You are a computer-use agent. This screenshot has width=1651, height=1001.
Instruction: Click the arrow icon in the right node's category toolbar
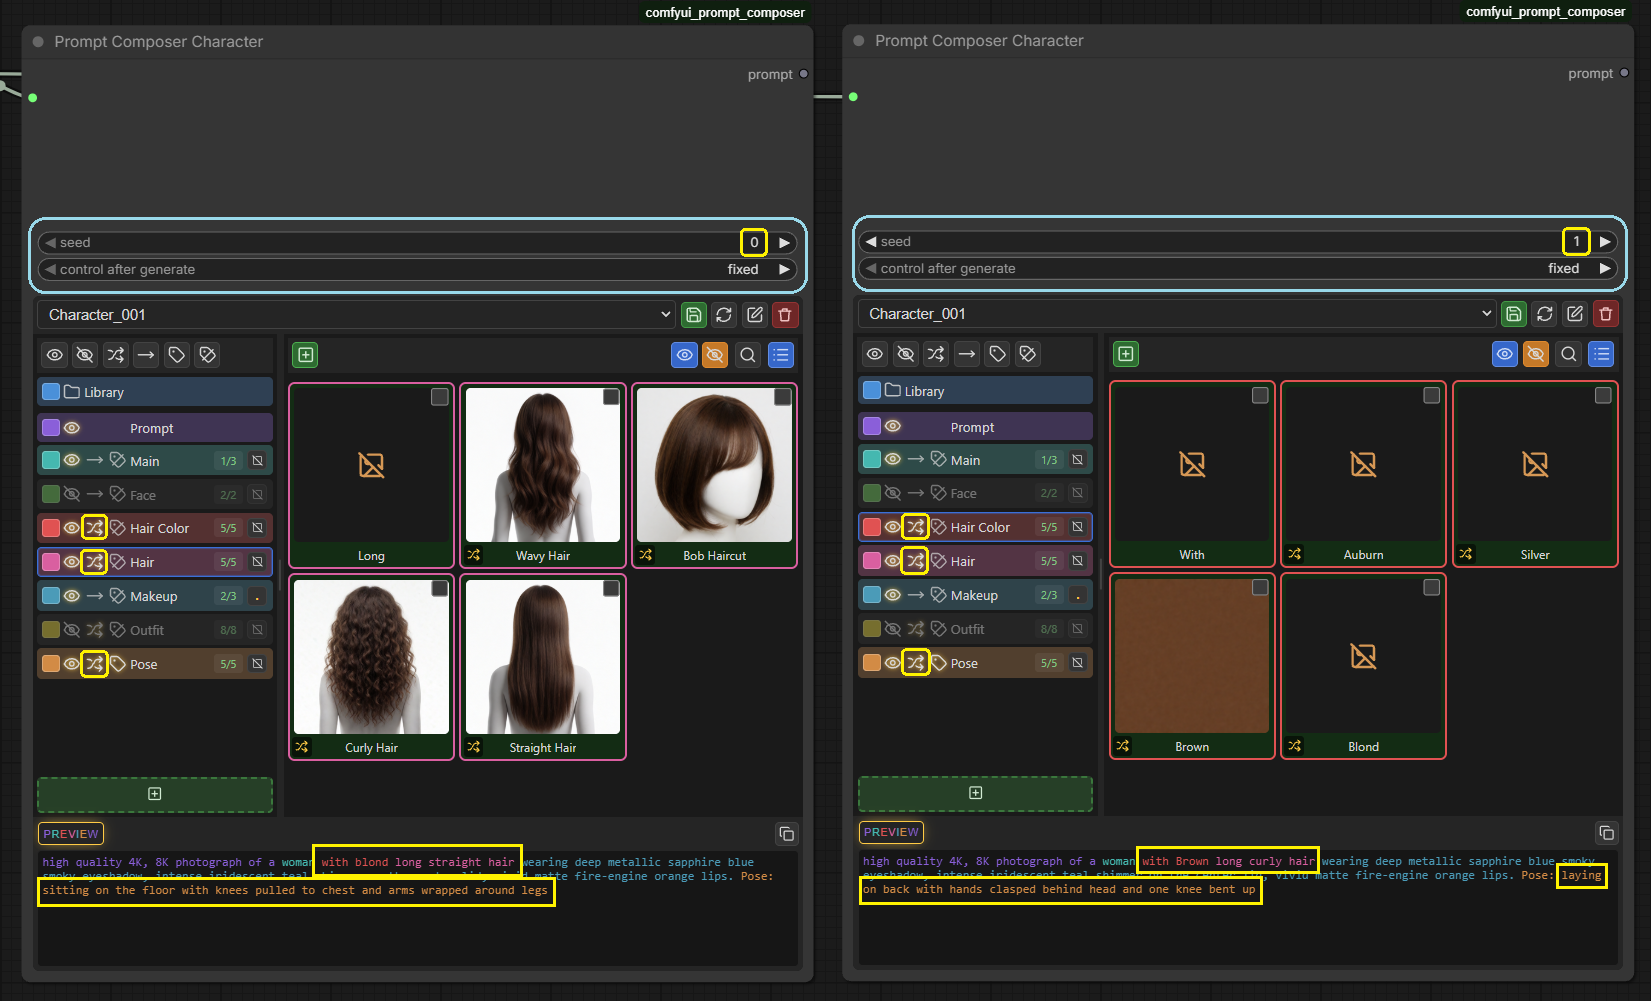tap(966, 354)
